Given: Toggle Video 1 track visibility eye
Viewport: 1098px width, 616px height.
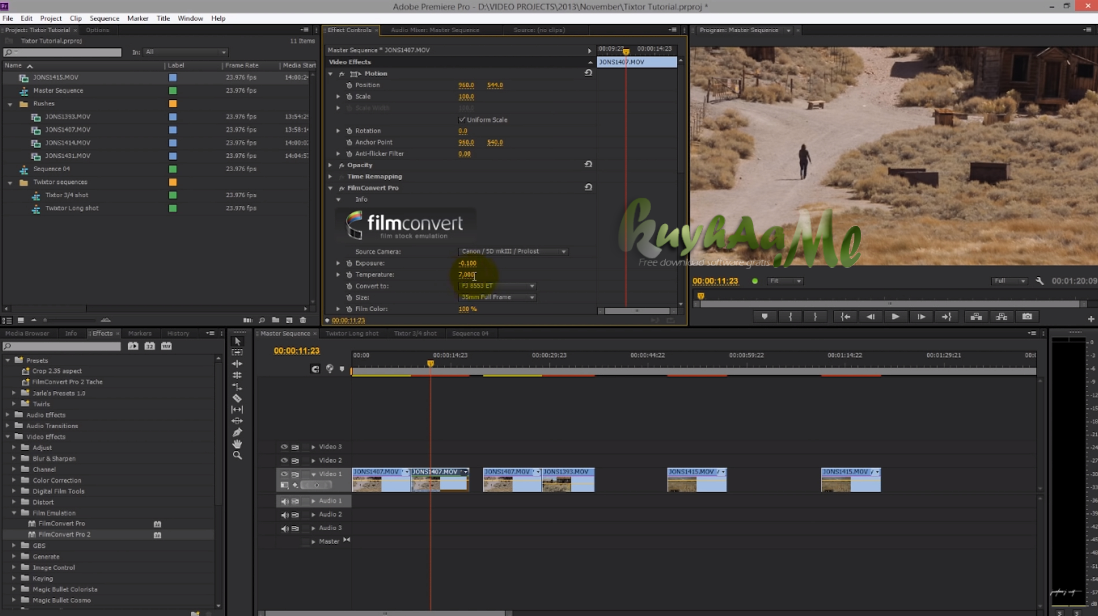Looking at the screenshot, I should pos(284,474).
